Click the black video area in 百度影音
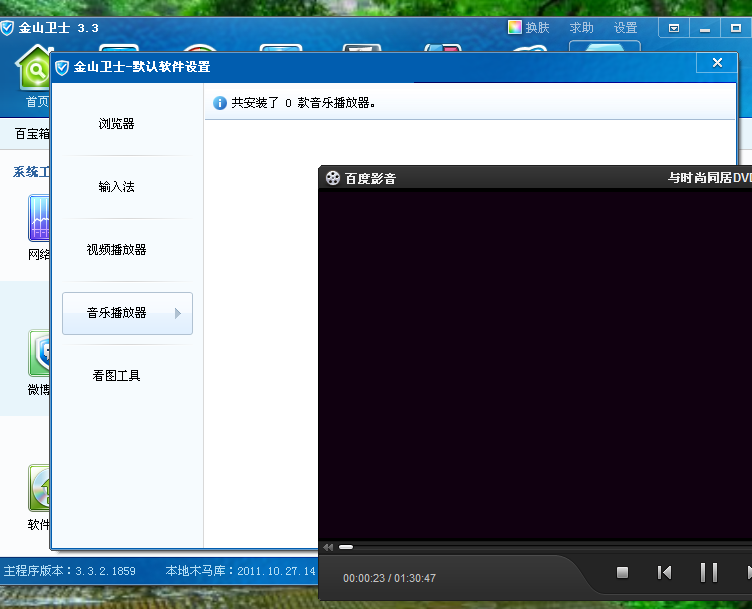 point(535,365)
